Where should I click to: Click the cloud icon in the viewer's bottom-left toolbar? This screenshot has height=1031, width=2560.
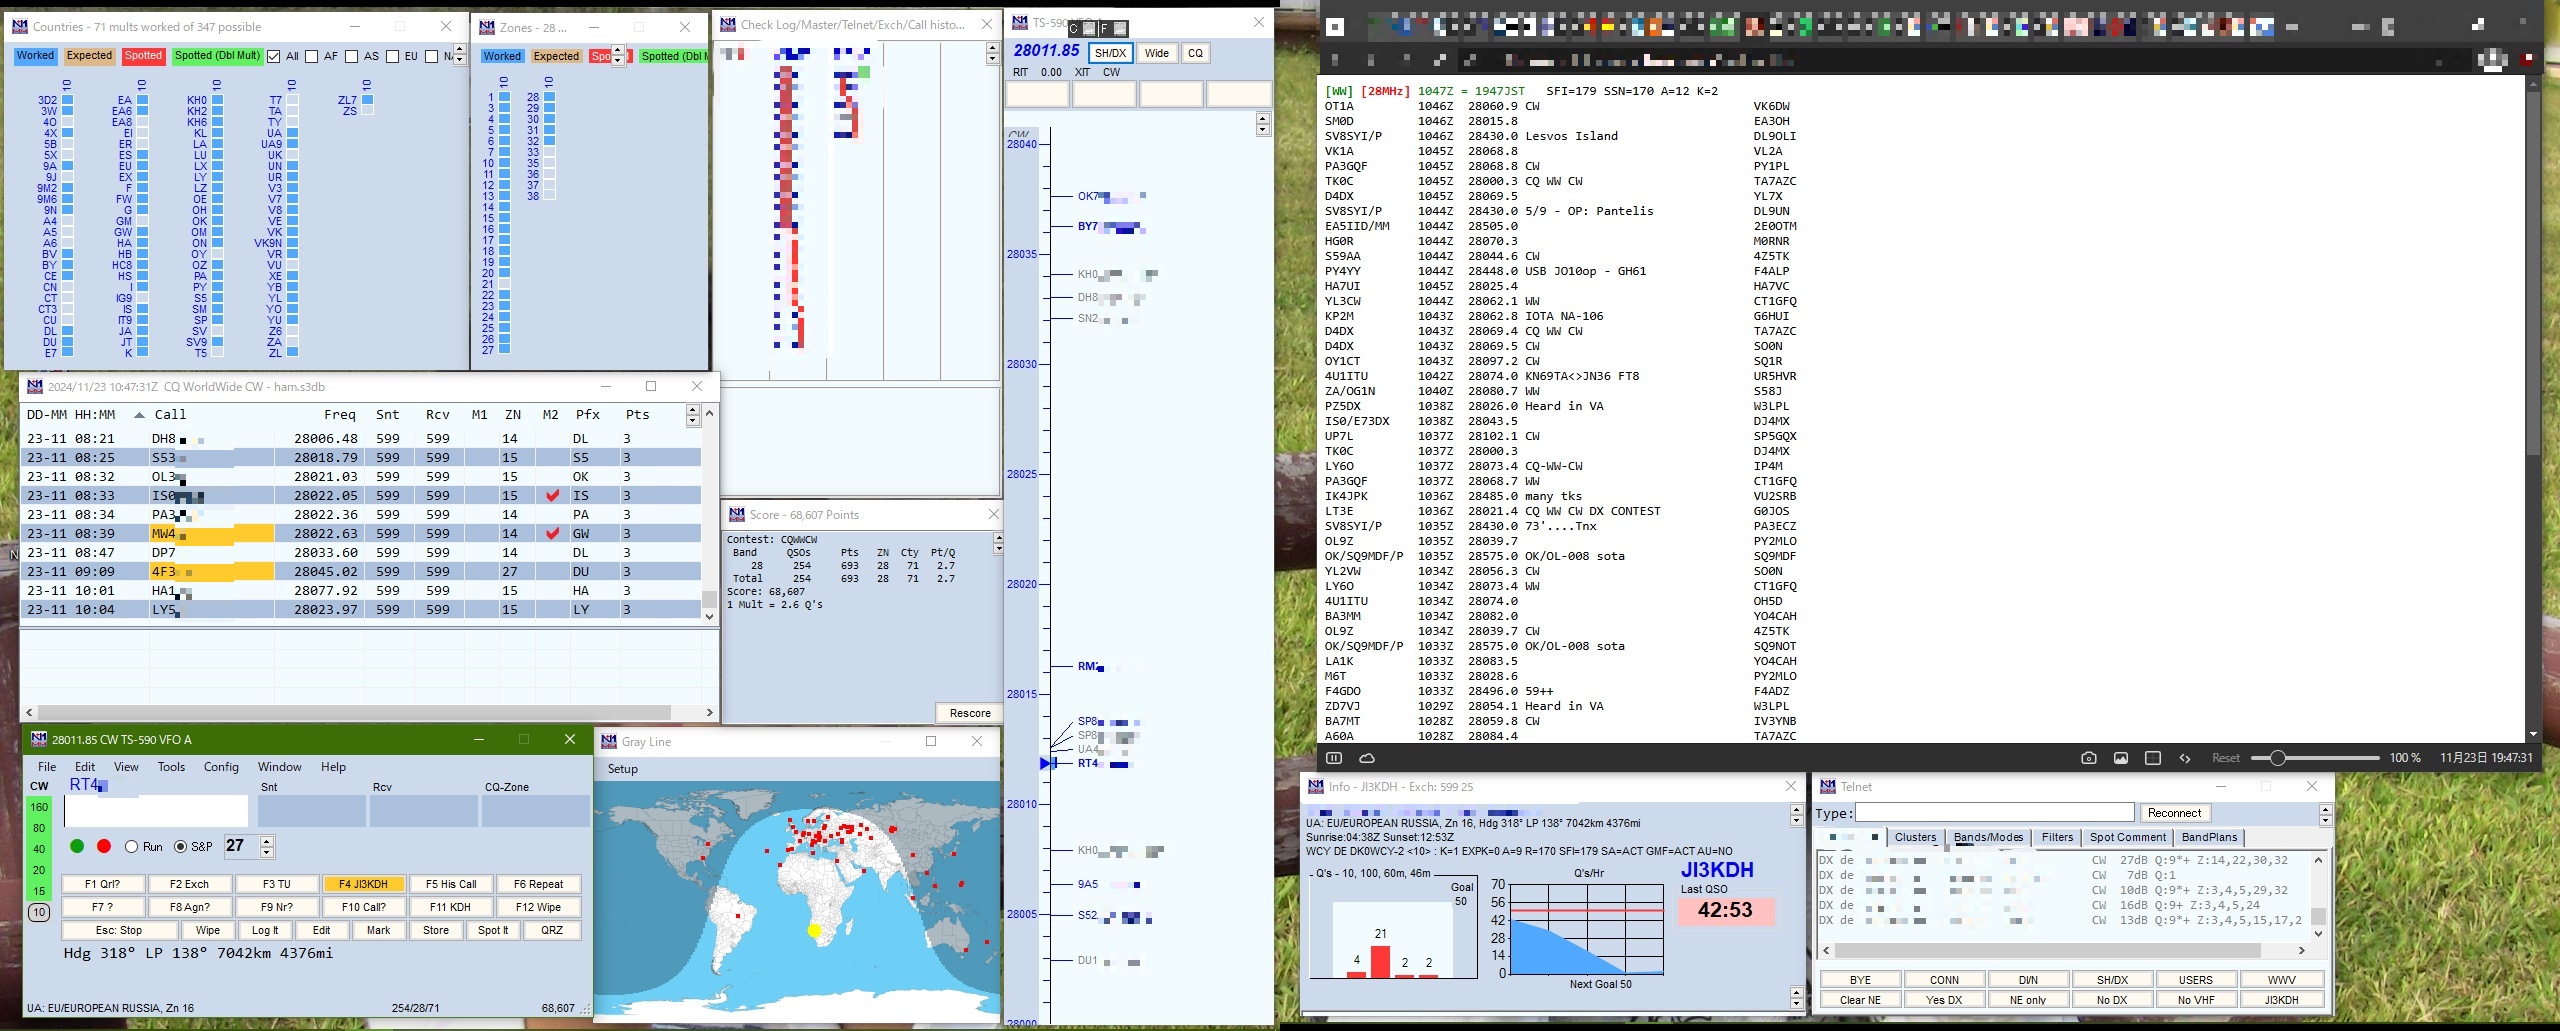click(x=1367, y=758)
